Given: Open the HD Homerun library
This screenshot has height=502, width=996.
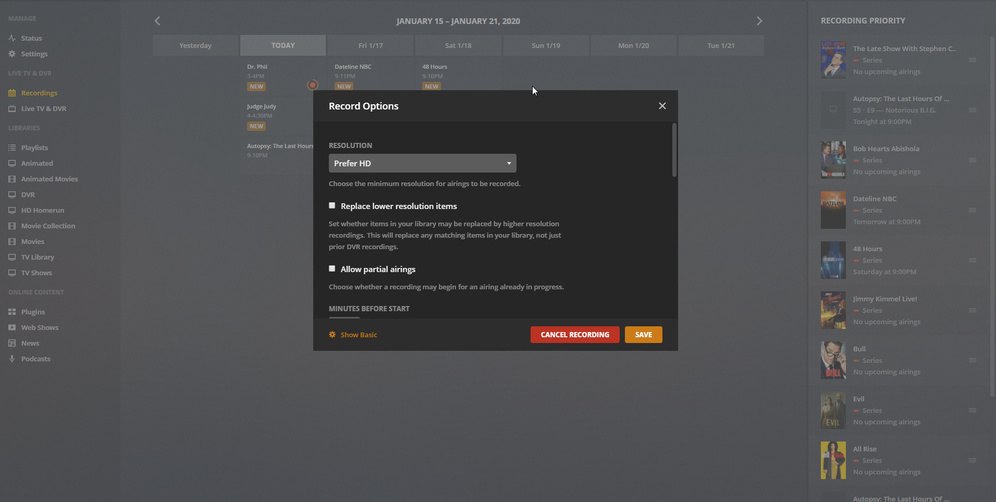Looking at the screenshot, I should [x=36, y=210].
